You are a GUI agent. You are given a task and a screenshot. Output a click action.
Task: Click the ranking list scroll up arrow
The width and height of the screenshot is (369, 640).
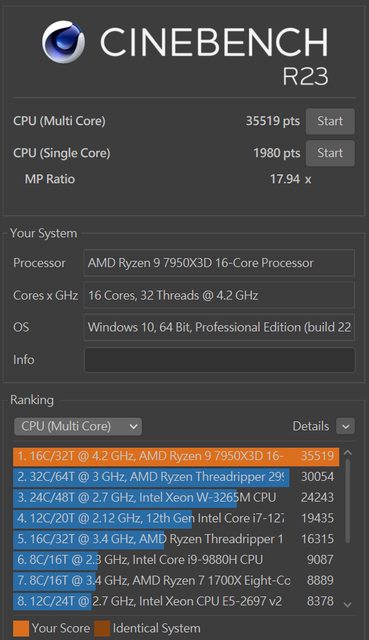(347, 453)
